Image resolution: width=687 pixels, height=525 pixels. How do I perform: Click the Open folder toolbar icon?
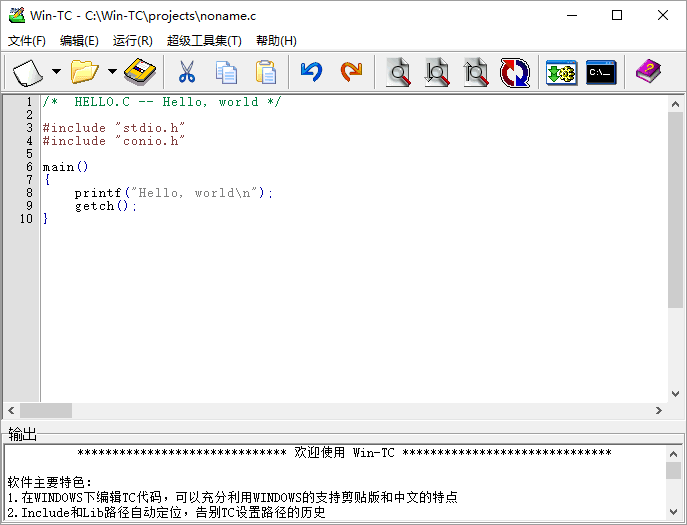(85, 72)
